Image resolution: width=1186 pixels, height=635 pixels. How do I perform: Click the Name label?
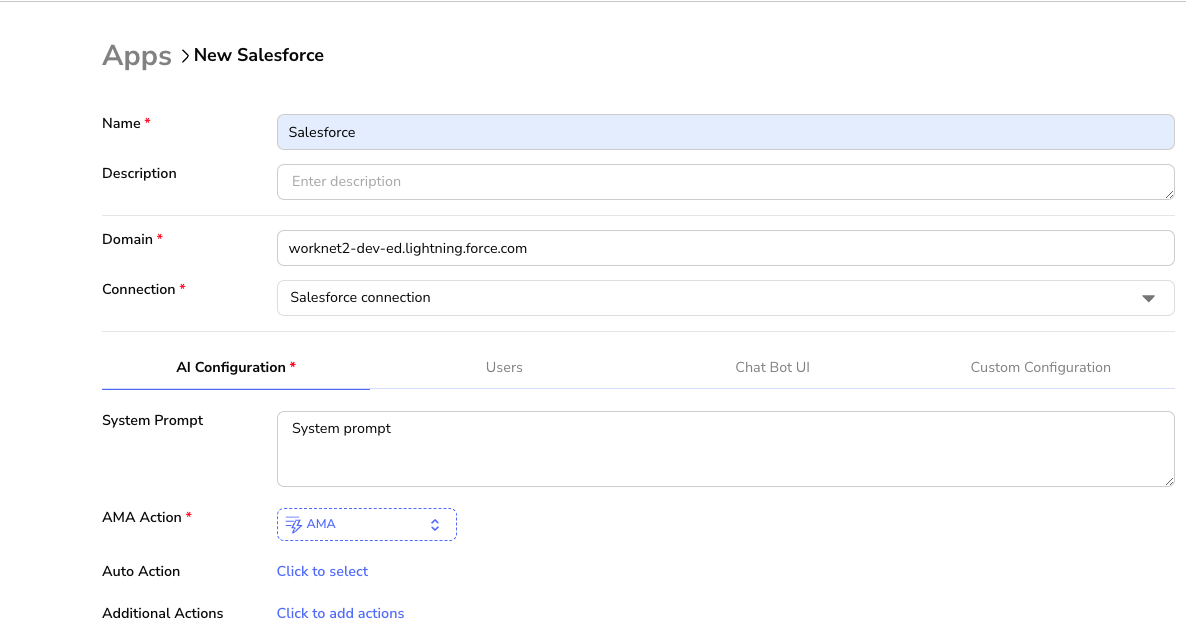121,123
